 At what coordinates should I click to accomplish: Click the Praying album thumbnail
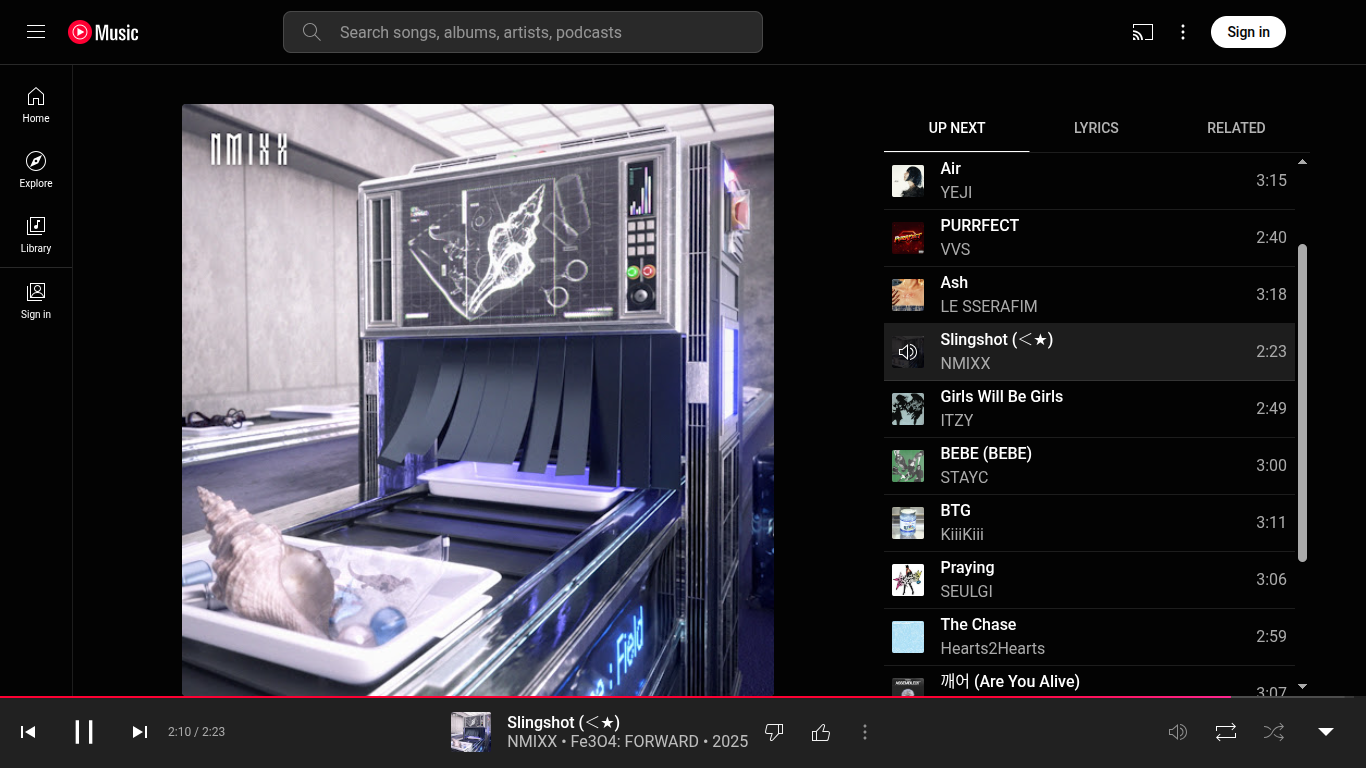pyautogui.click(x=908, y=580)
